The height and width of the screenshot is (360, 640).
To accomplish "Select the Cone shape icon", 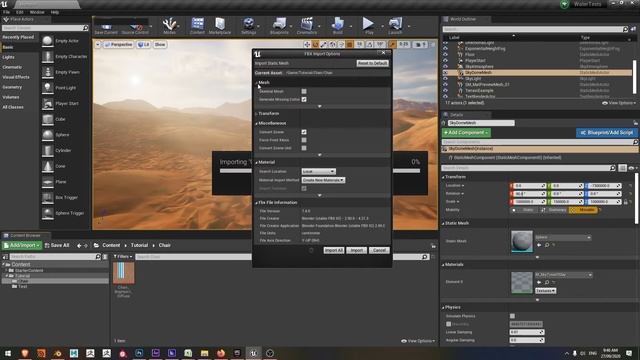I will pos(48,166).
